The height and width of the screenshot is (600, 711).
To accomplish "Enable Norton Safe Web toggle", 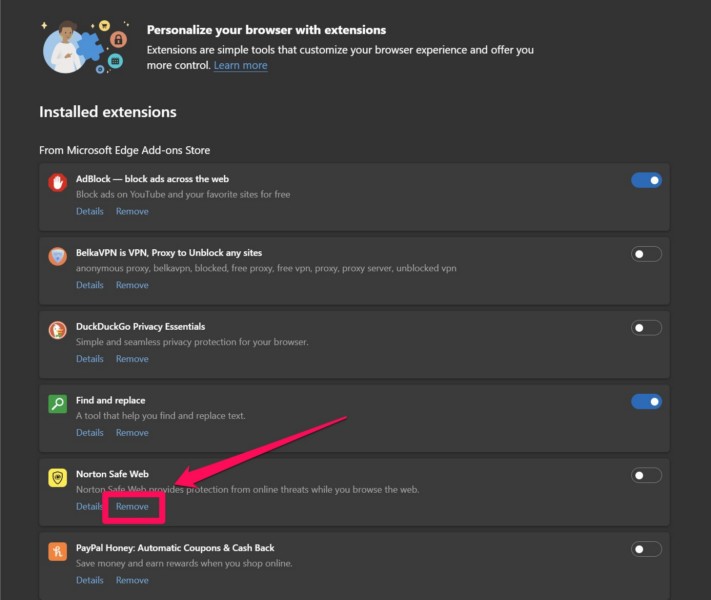I will pos(646,475).
